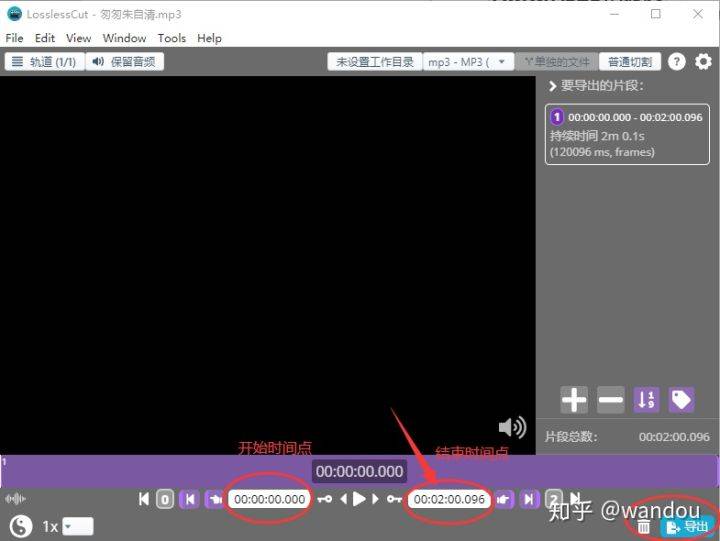
Task: Toggle 普通切割 normal cut mode
Action: [x=630, y=62]
